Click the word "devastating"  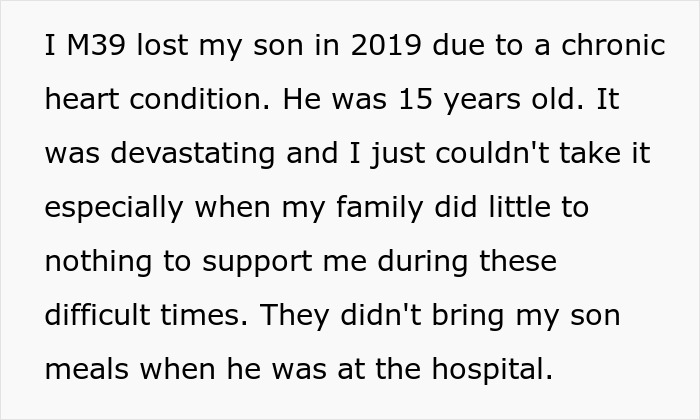tap(193, 155)
